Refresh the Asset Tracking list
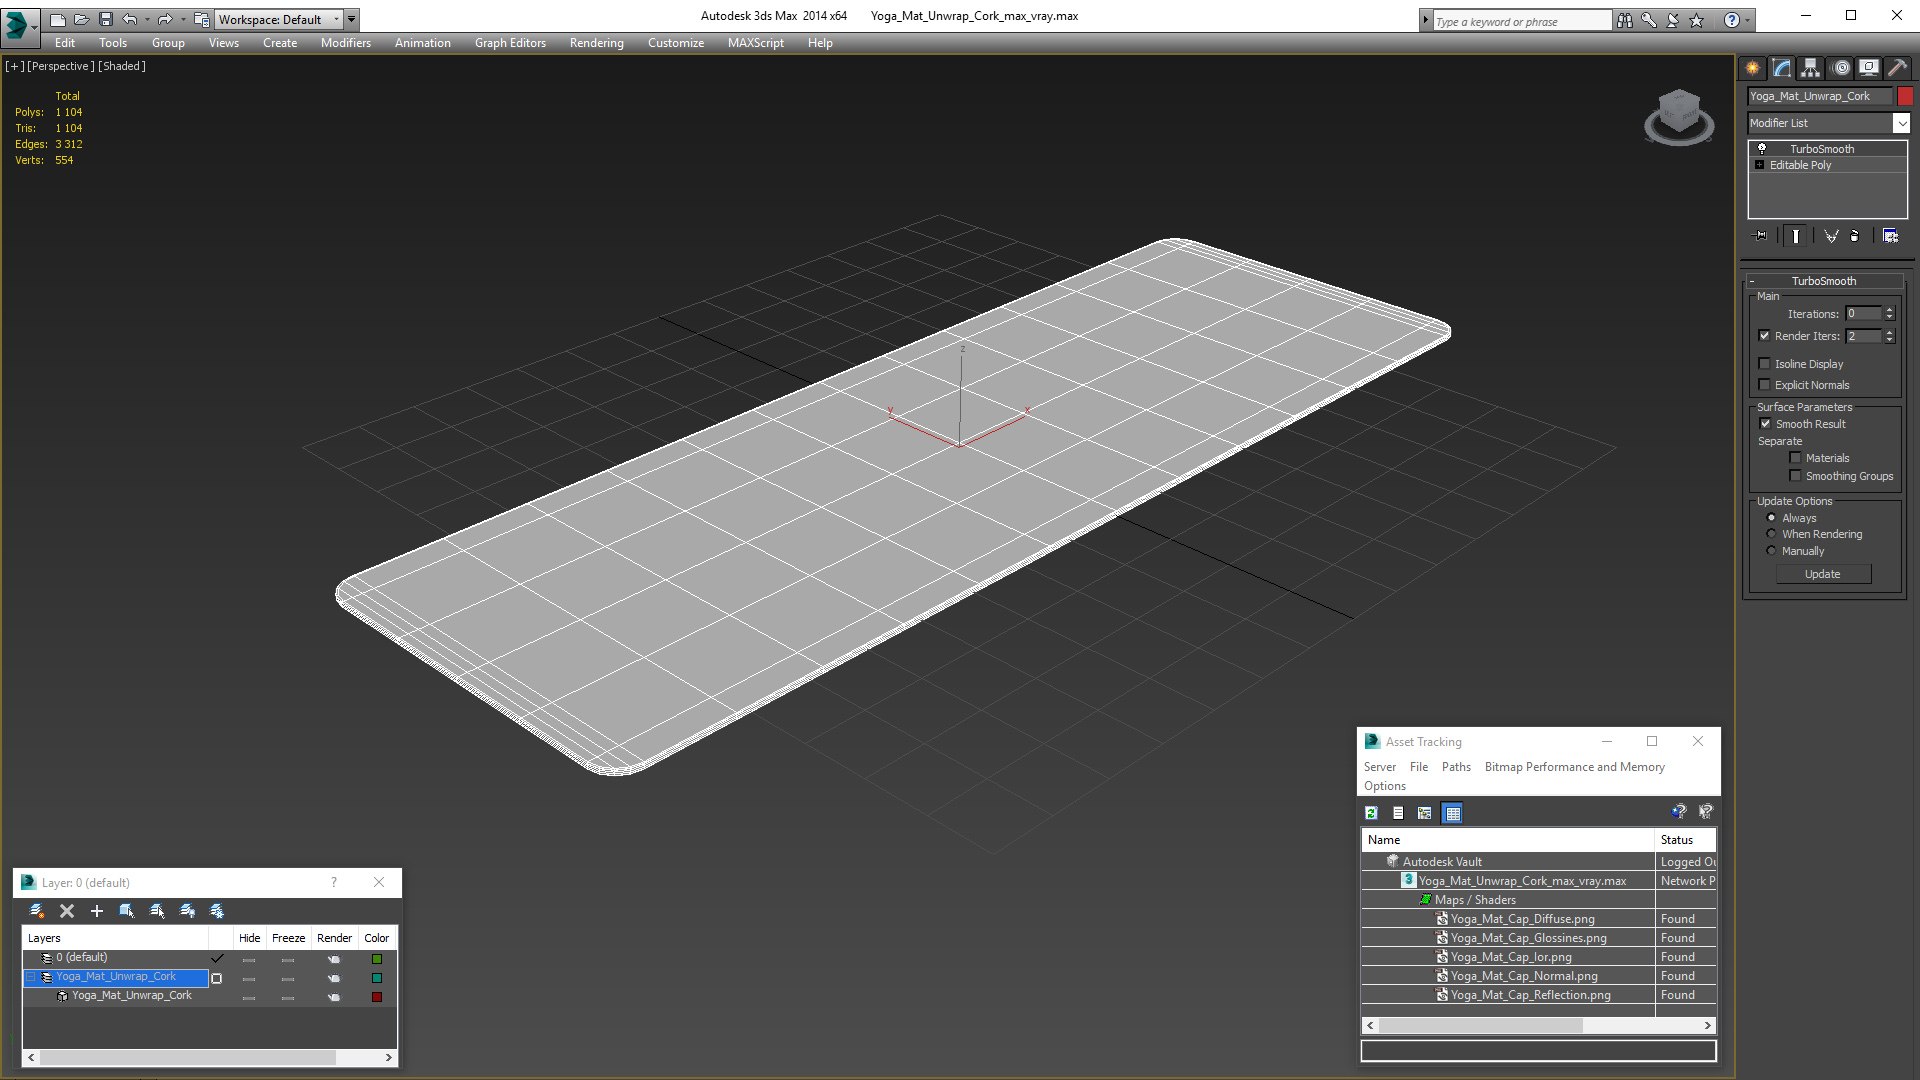Image resolution: width=1920 pixels, height=1080 pixels. click(x=1371, y=813)
